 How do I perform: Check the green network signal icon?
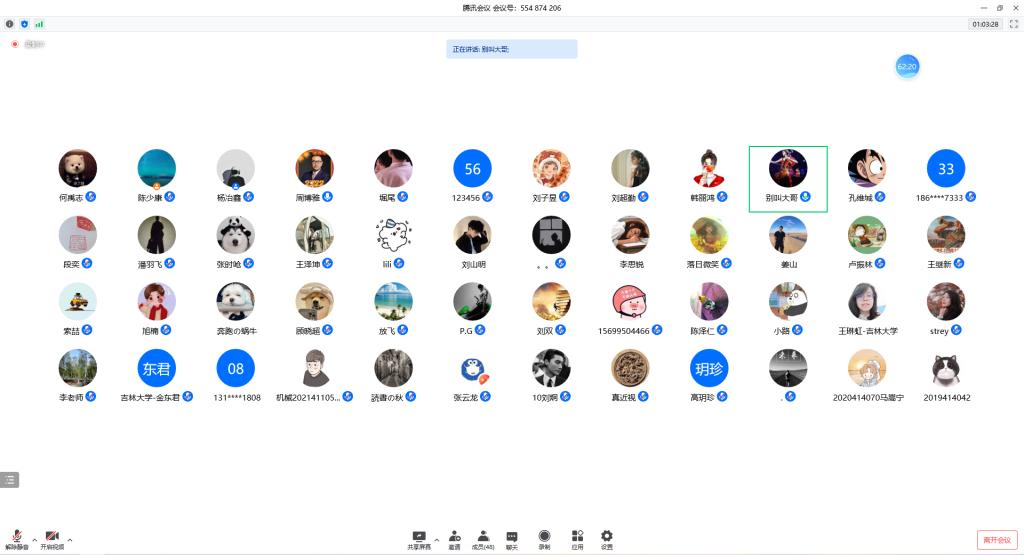[x=39, y=23]
